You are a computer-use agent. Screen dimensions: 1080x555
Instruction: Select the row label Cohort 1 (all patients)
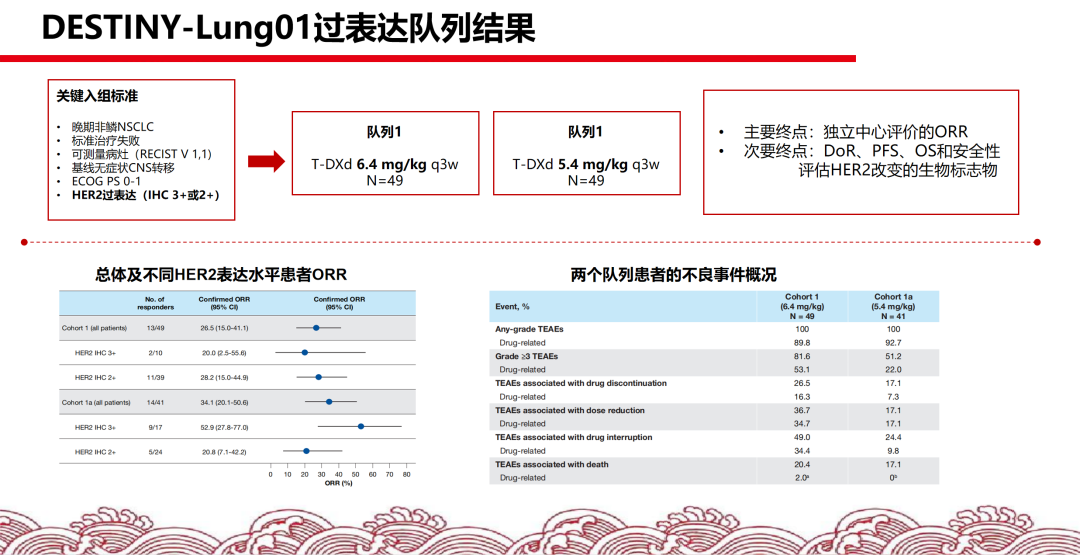pyautogui.click(x=94, y=328)
